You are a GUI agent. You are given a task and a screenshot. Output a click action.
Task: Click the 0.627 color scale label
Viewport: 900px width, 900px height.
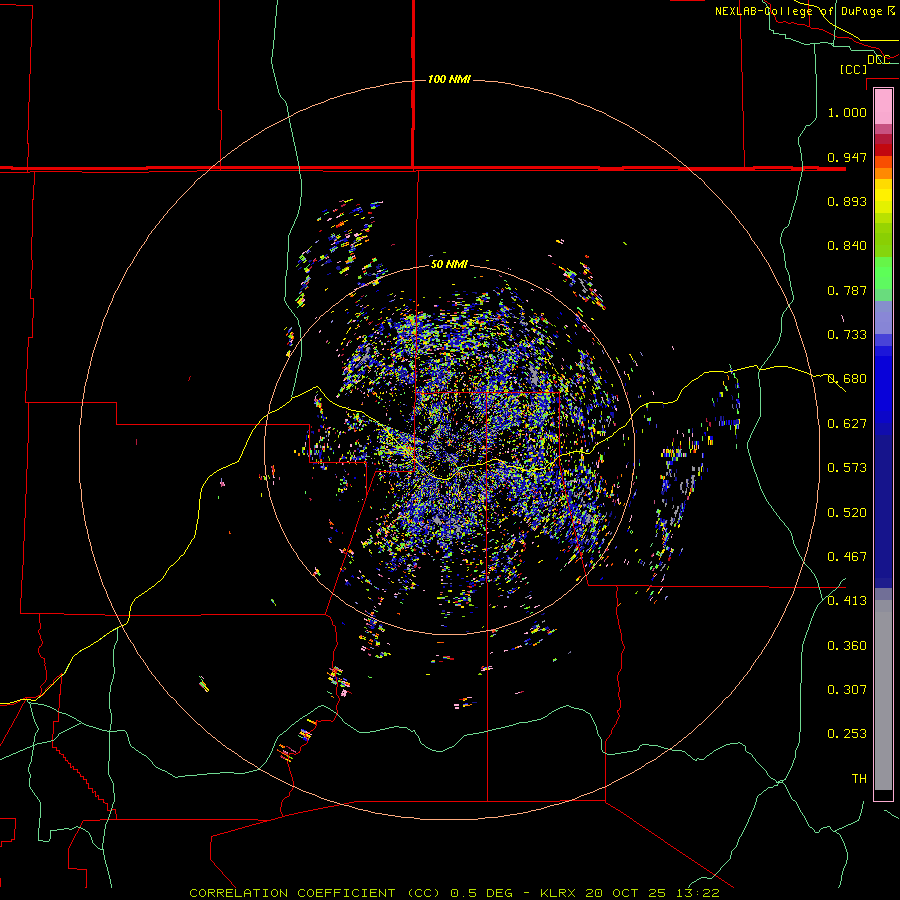847,424
